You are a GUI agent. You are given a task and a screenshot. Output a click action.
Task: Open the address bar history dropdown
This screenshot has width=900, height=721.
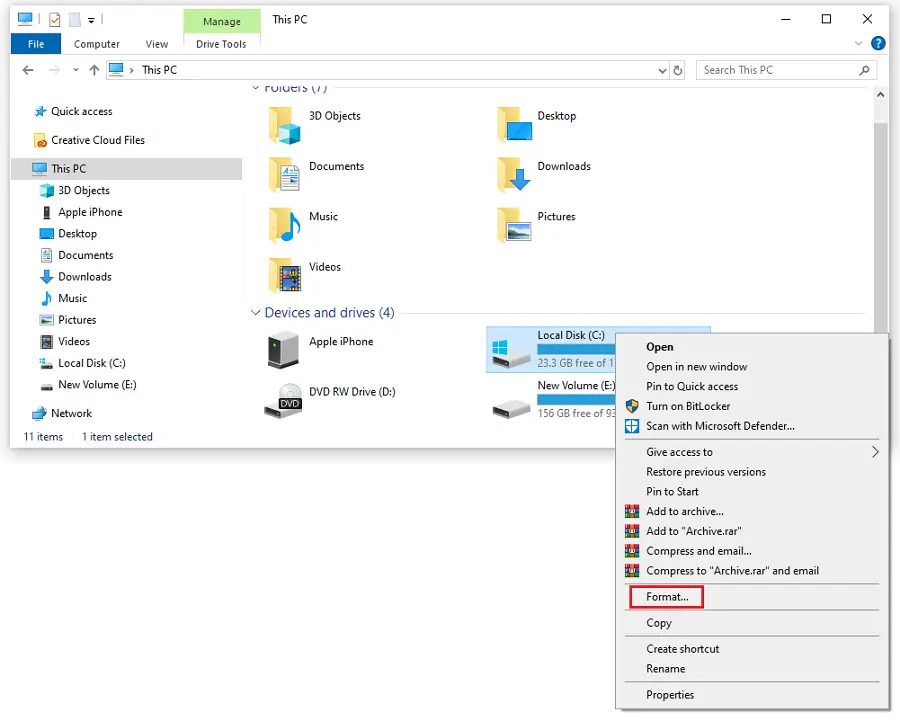tap(662, 71)
